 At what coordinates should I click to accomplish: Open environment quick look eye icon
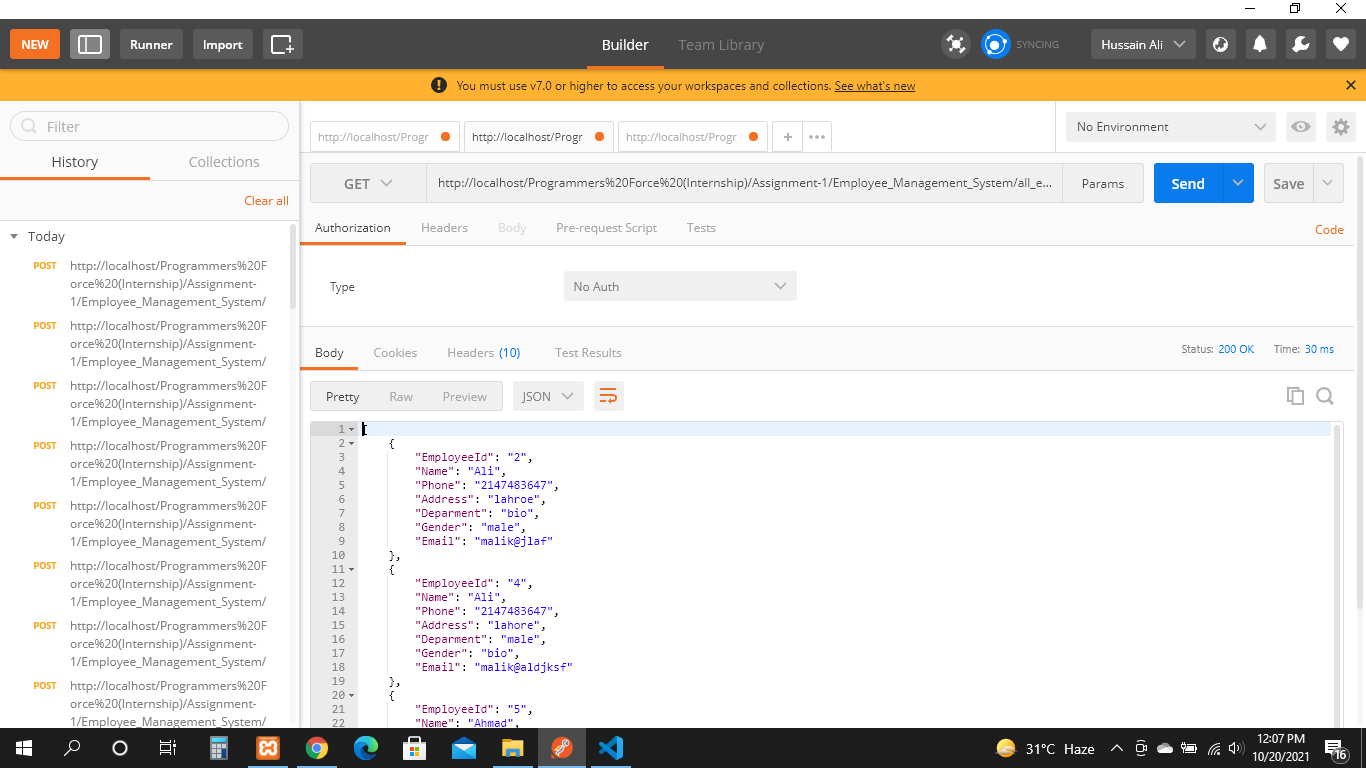1300,127
